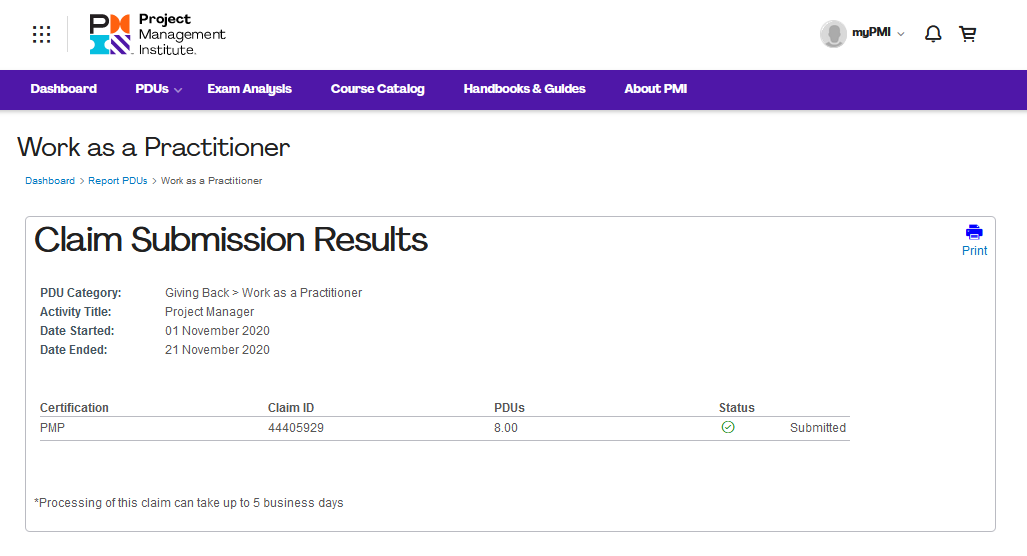Click the PDU Category label
Screen dimensions: 1027x556
pyautogui.click(x=81, y=293)
